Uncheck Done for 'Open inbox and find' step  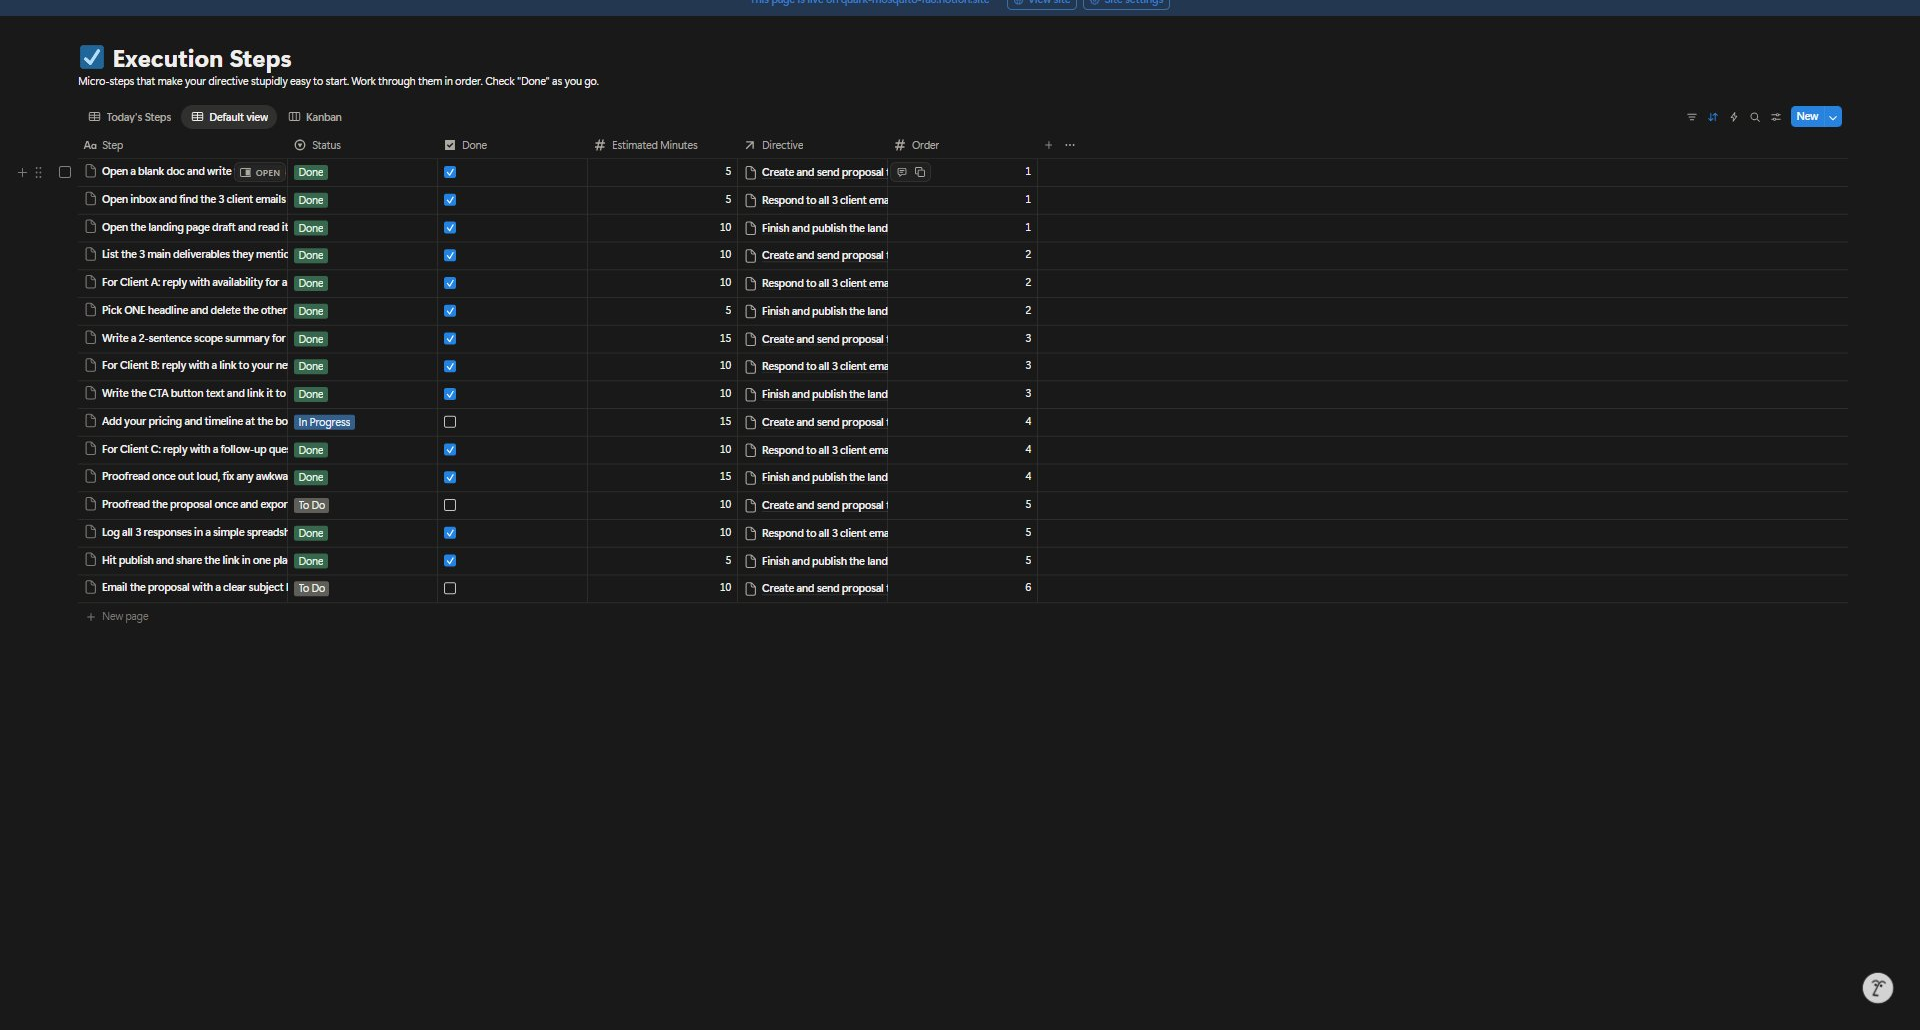pyautogui.click(x=450, y=200)
